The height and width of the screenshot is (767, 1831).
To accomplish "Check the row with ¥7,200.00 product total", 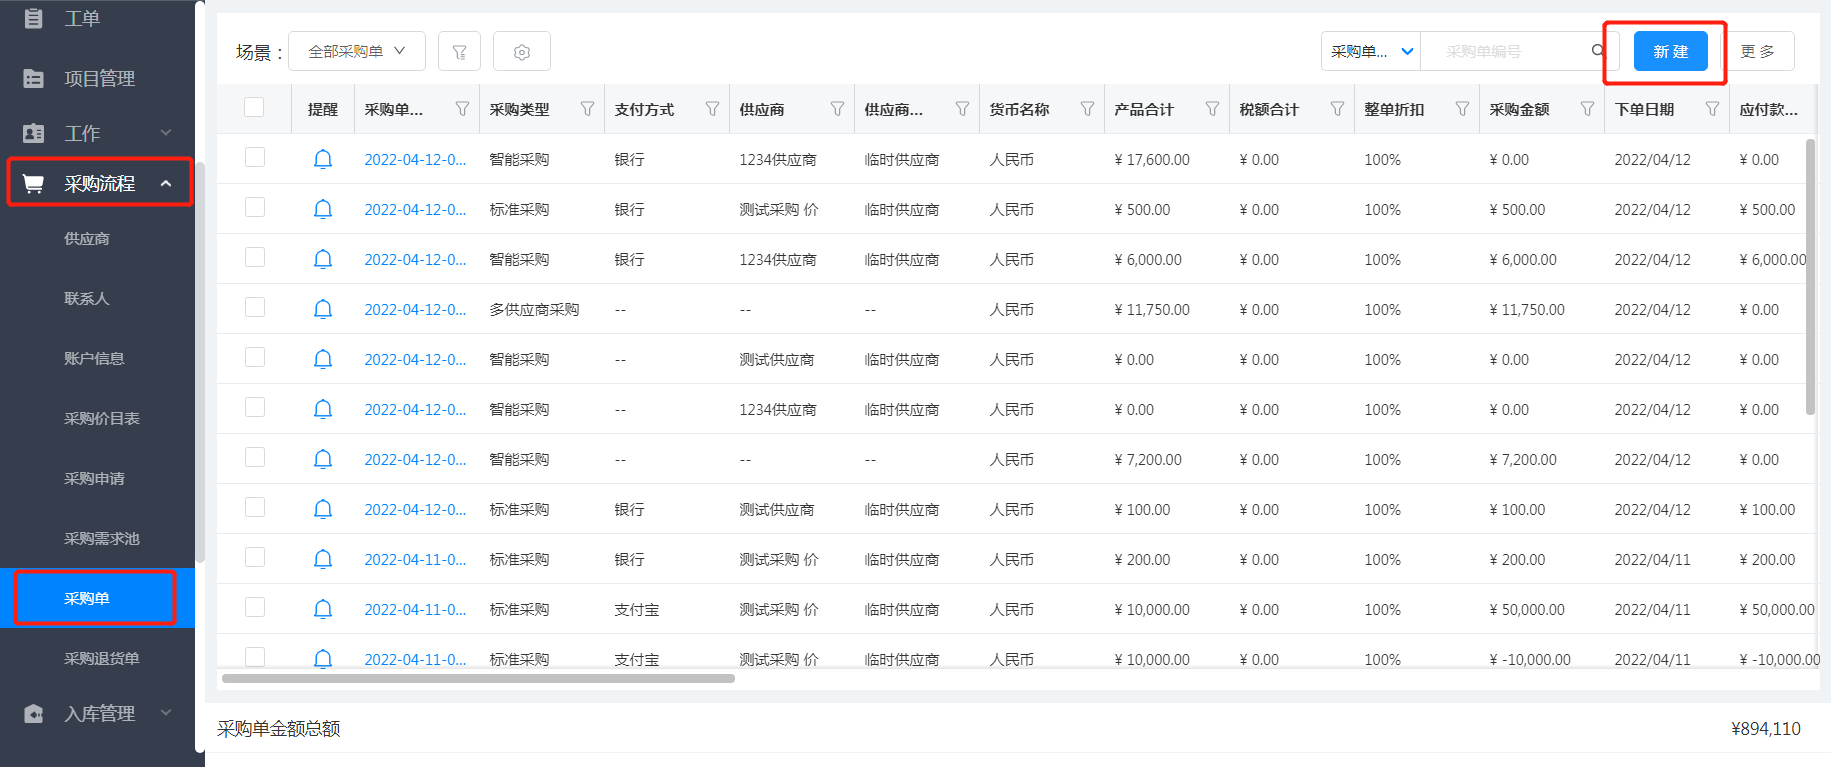I will (x=255, y=457).
